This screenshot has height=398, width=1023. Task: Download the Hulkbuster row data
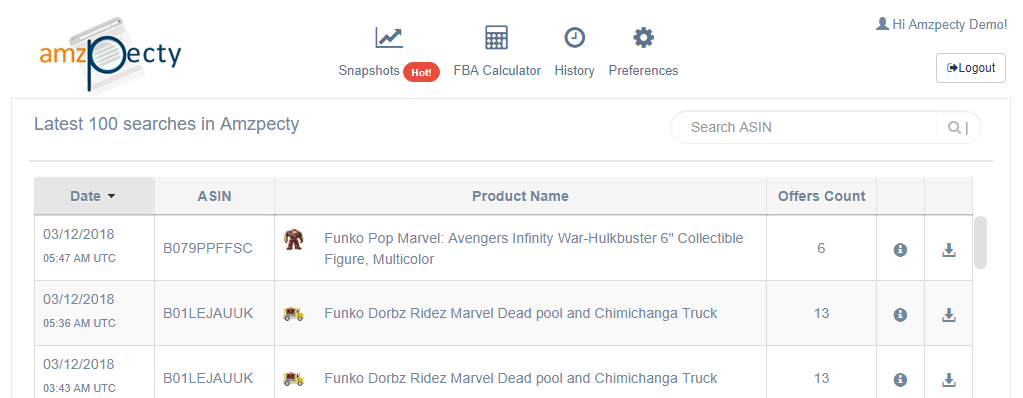[949, 249]
